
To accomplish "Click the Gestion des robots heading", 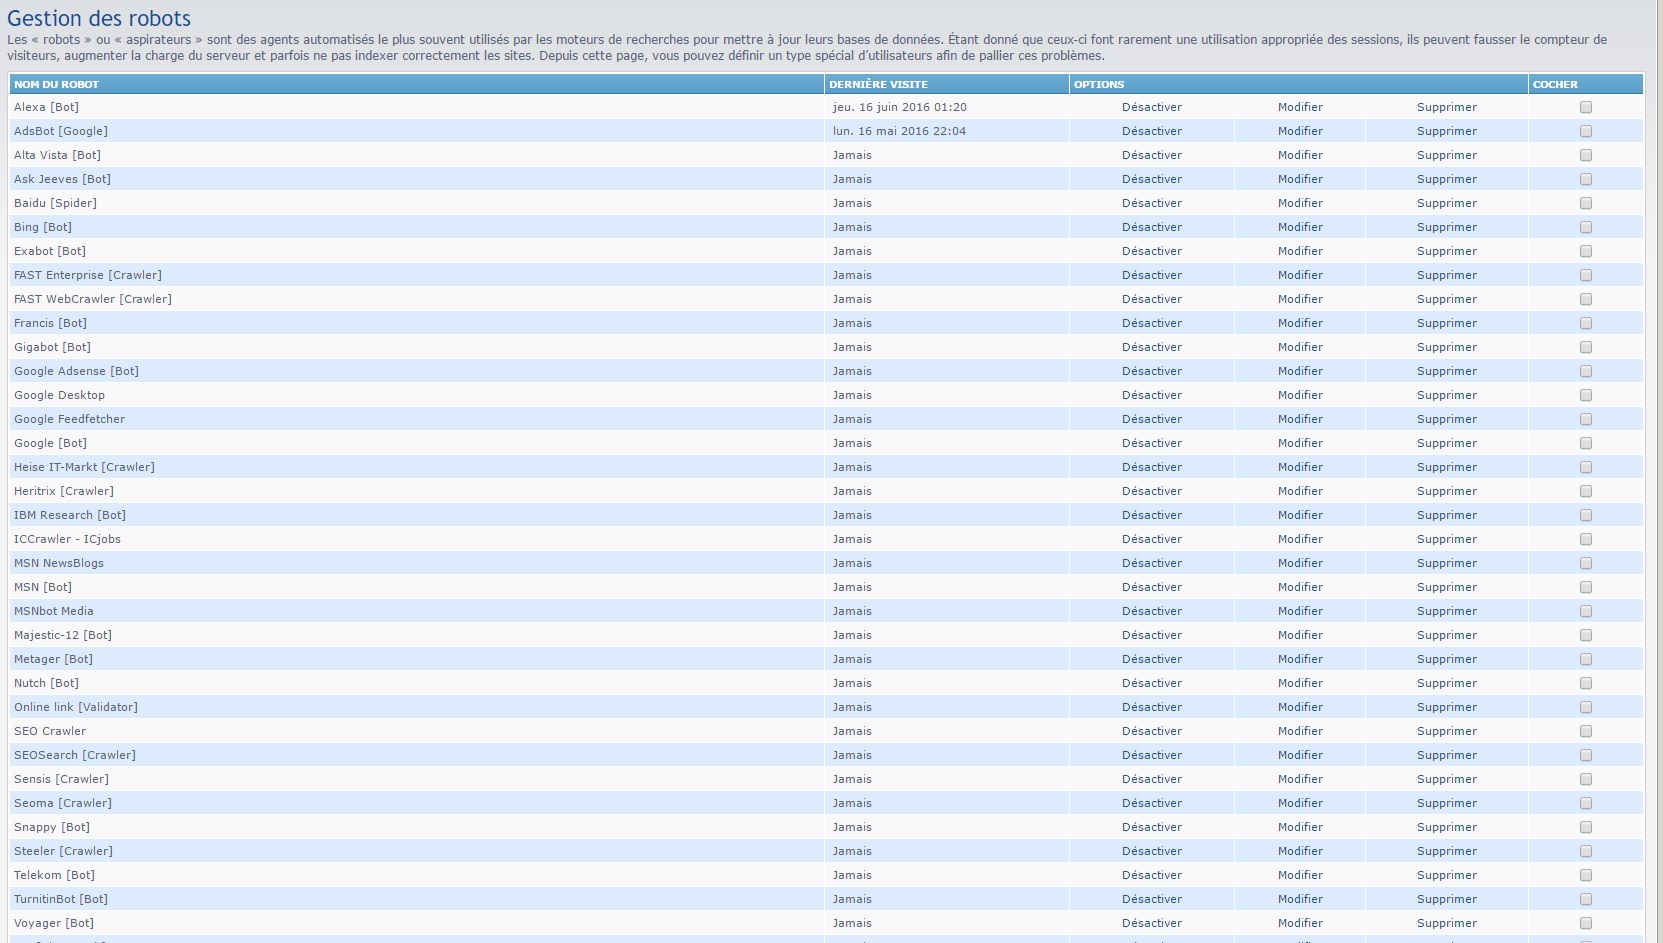I will click(x=99, y=18).
